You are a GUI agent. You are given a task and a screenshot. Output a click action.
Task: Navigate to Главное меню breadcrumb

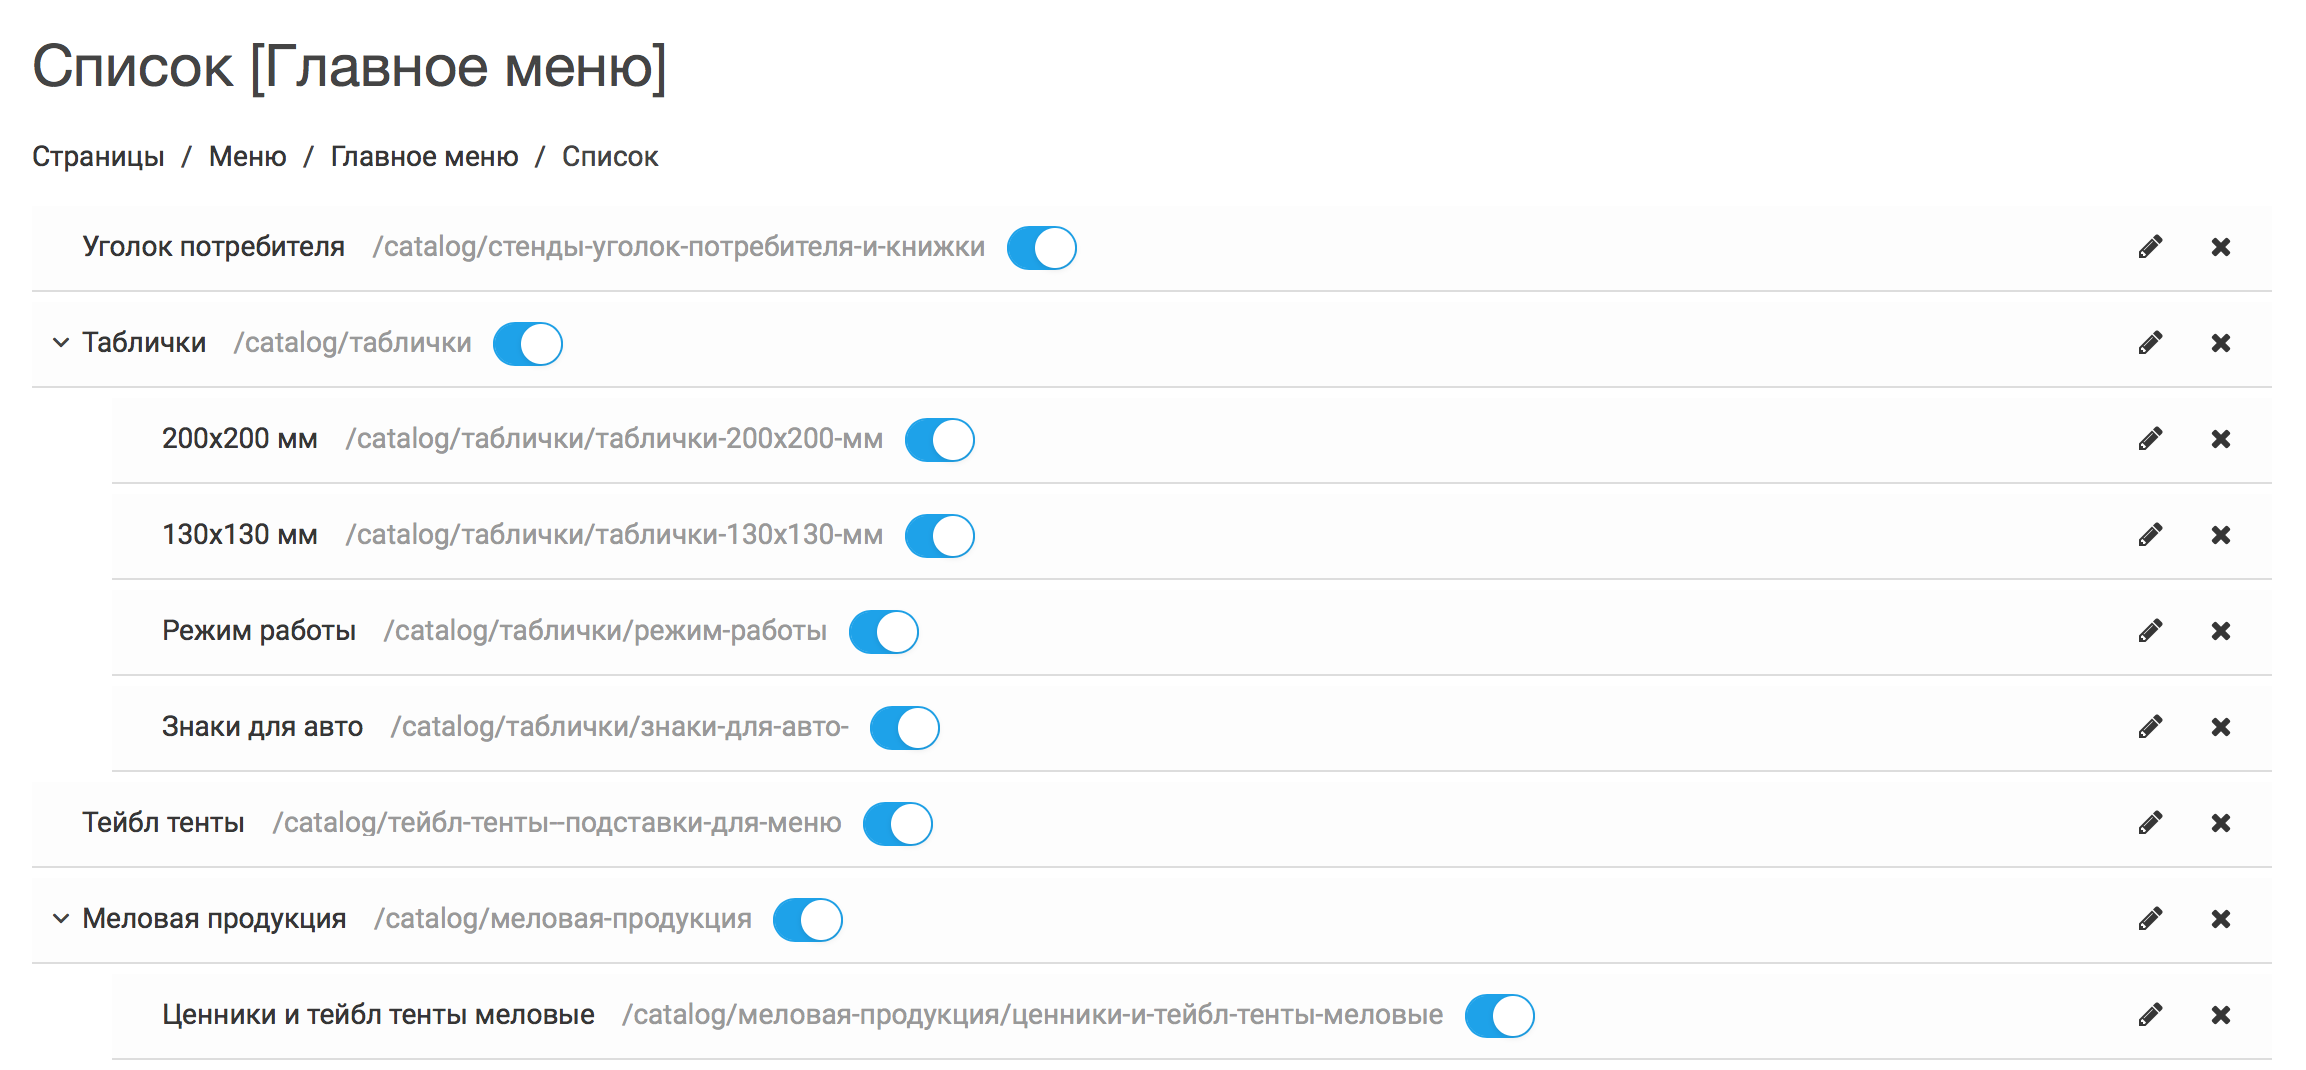coord(424,157)
